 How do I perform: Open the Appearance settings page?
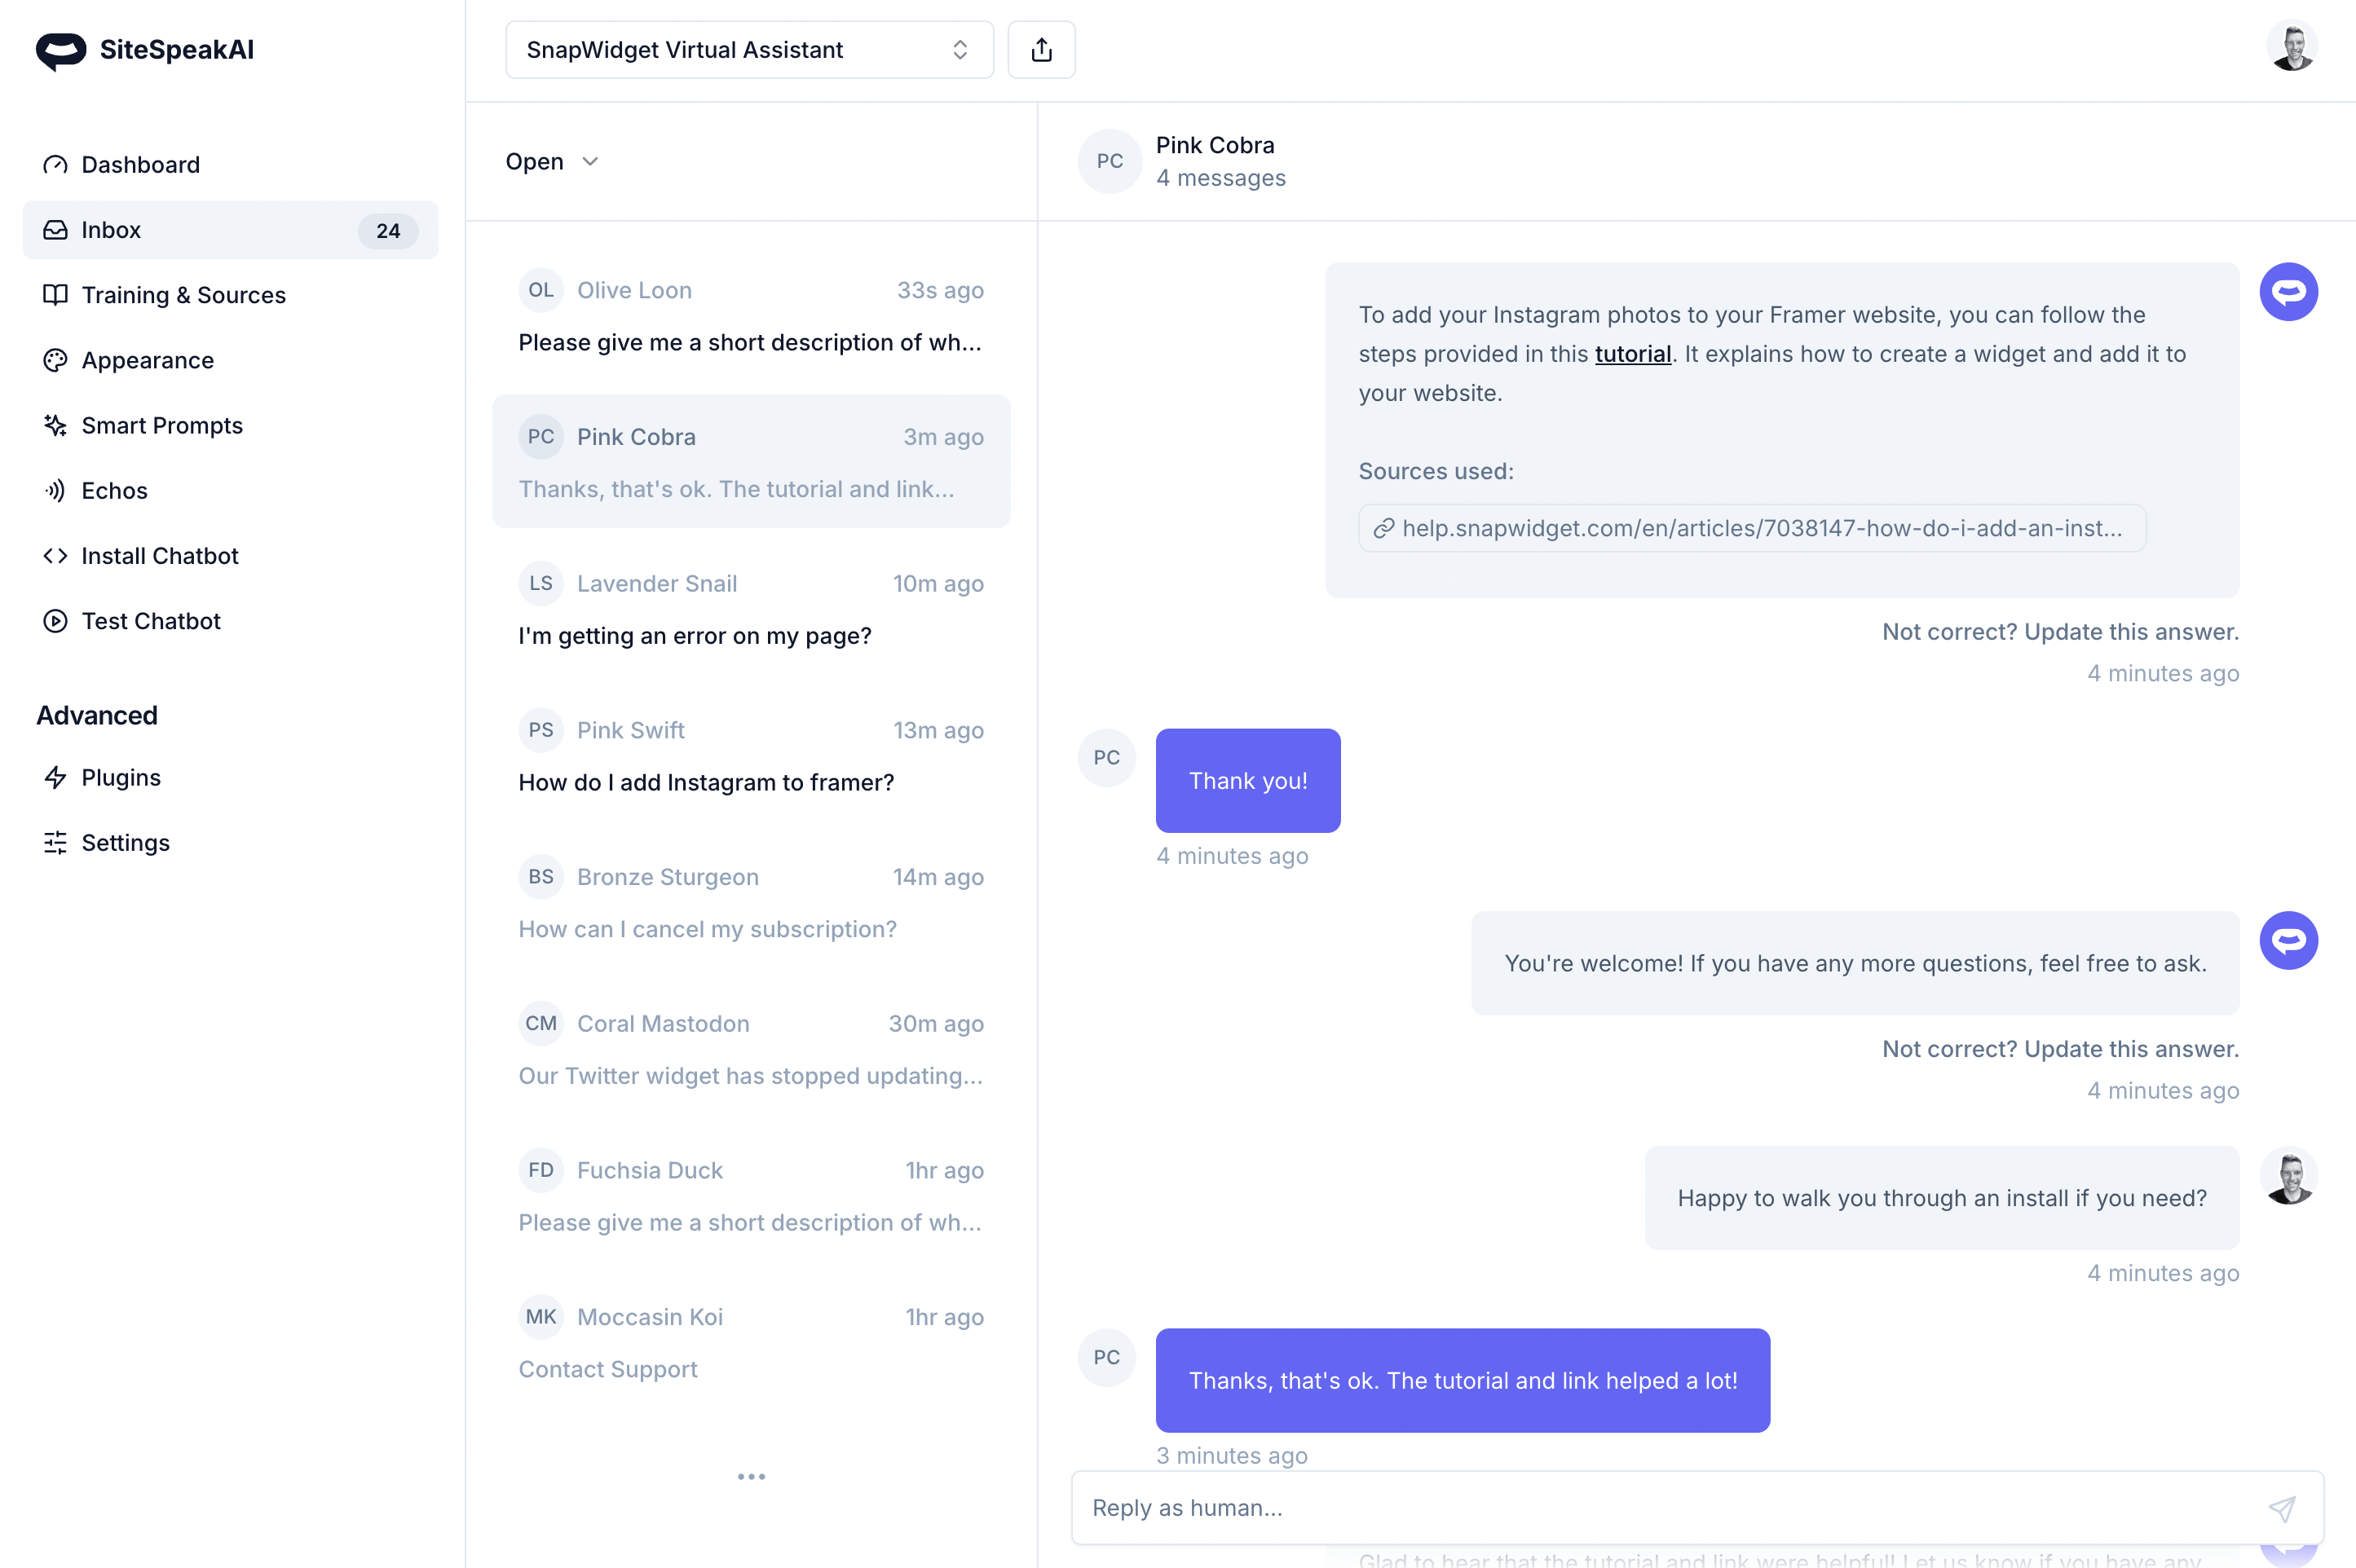pyautogui.click(x=147, y=360)
